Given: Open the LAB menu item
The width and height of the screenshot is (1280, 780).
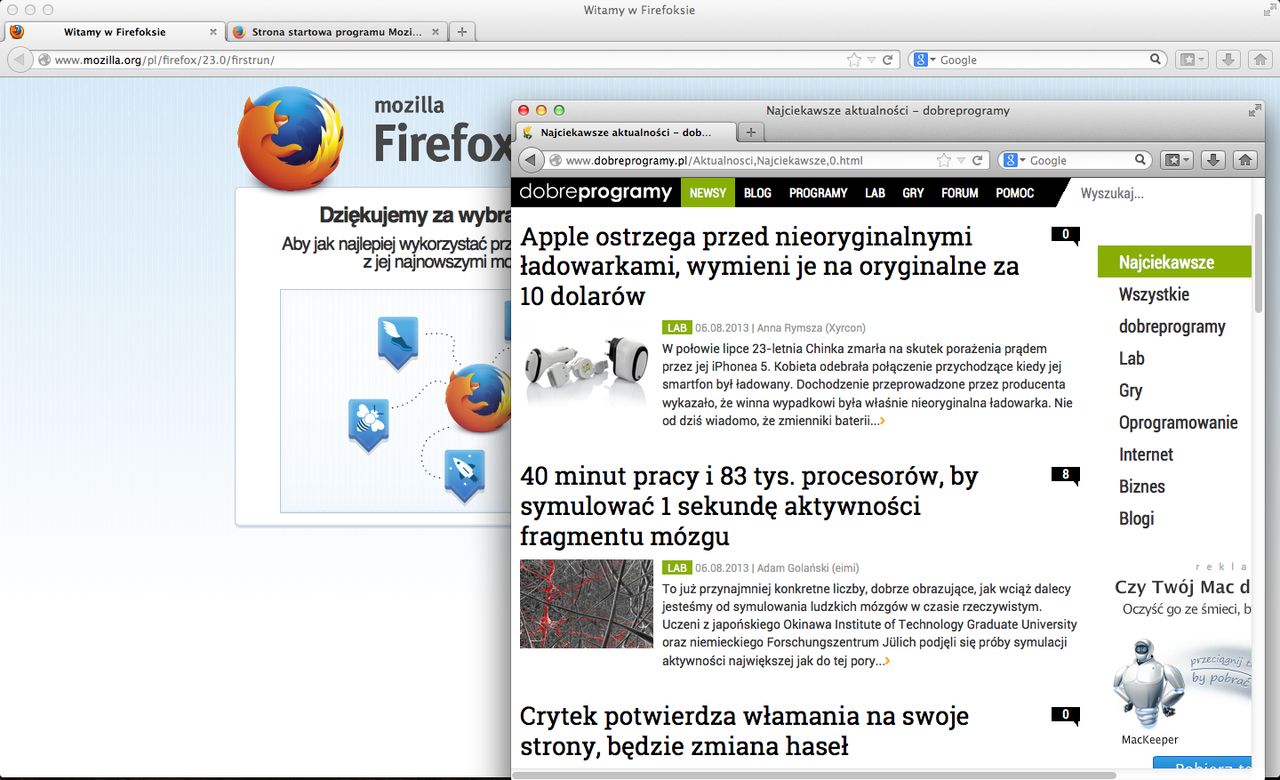Looking at the screenshot, I should [x=875, y=193].
